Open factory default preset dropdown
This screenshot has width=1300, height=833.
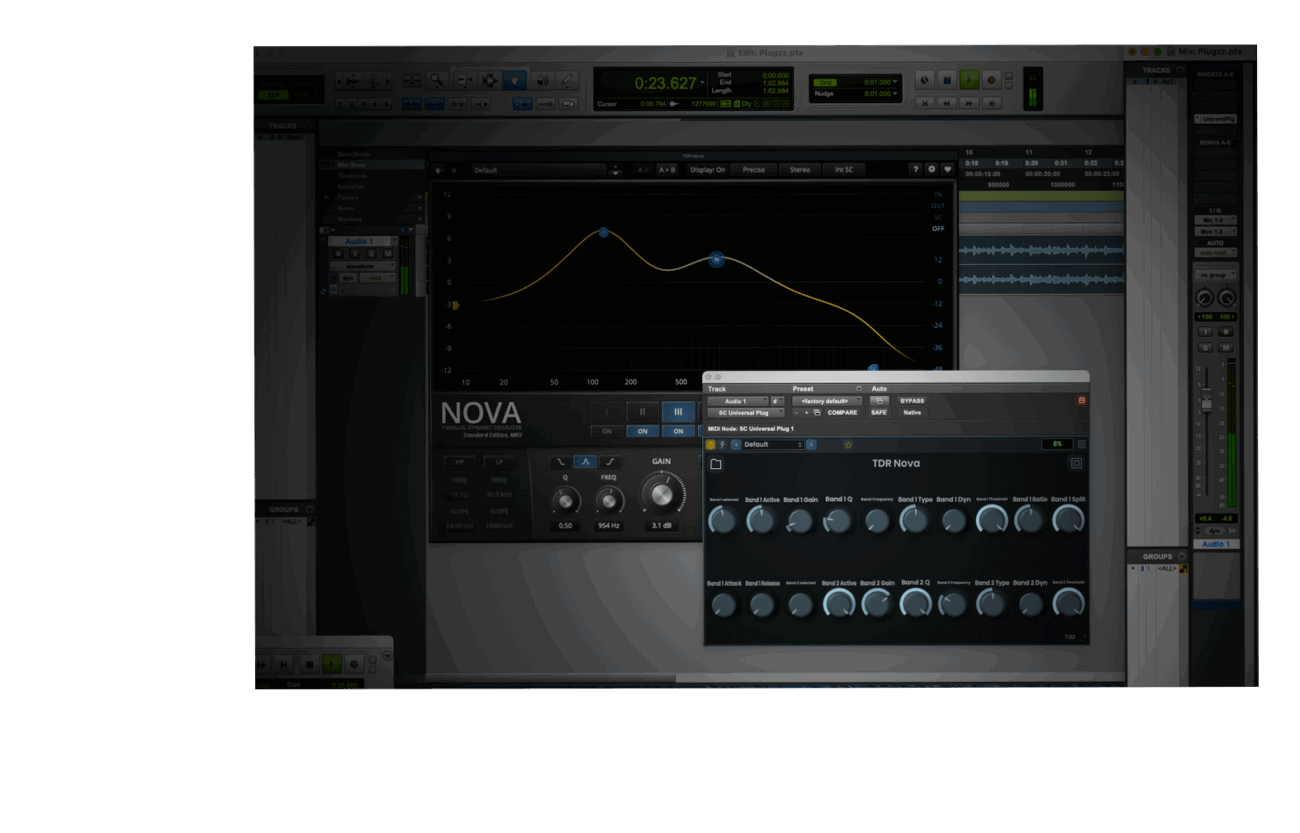(827, 401)
